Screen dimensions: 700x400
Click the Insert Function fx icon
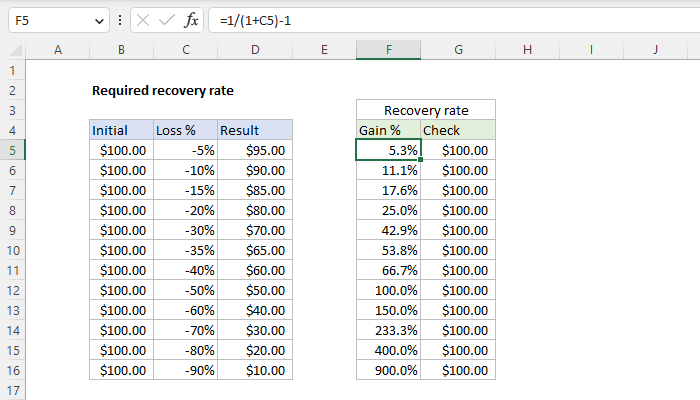click(x=191, y=20)
